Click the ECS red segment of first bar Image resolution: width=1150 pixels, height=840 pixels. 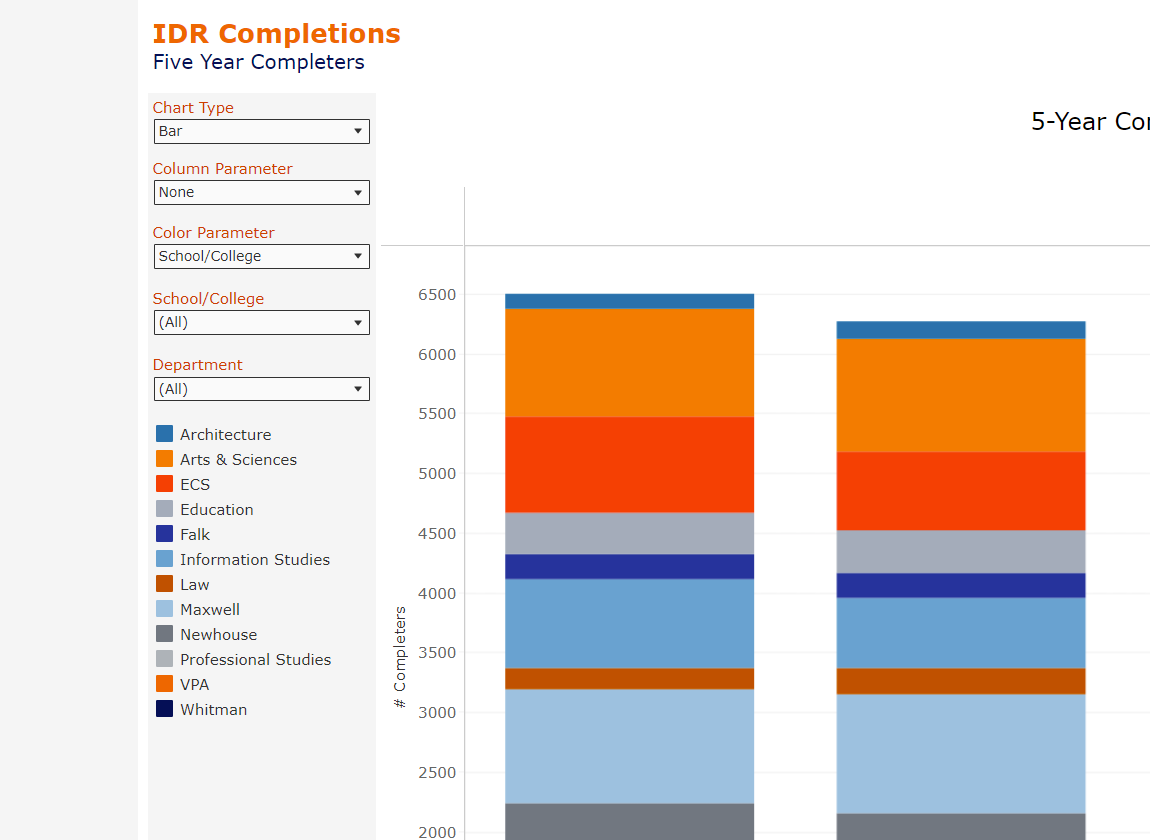629,465
